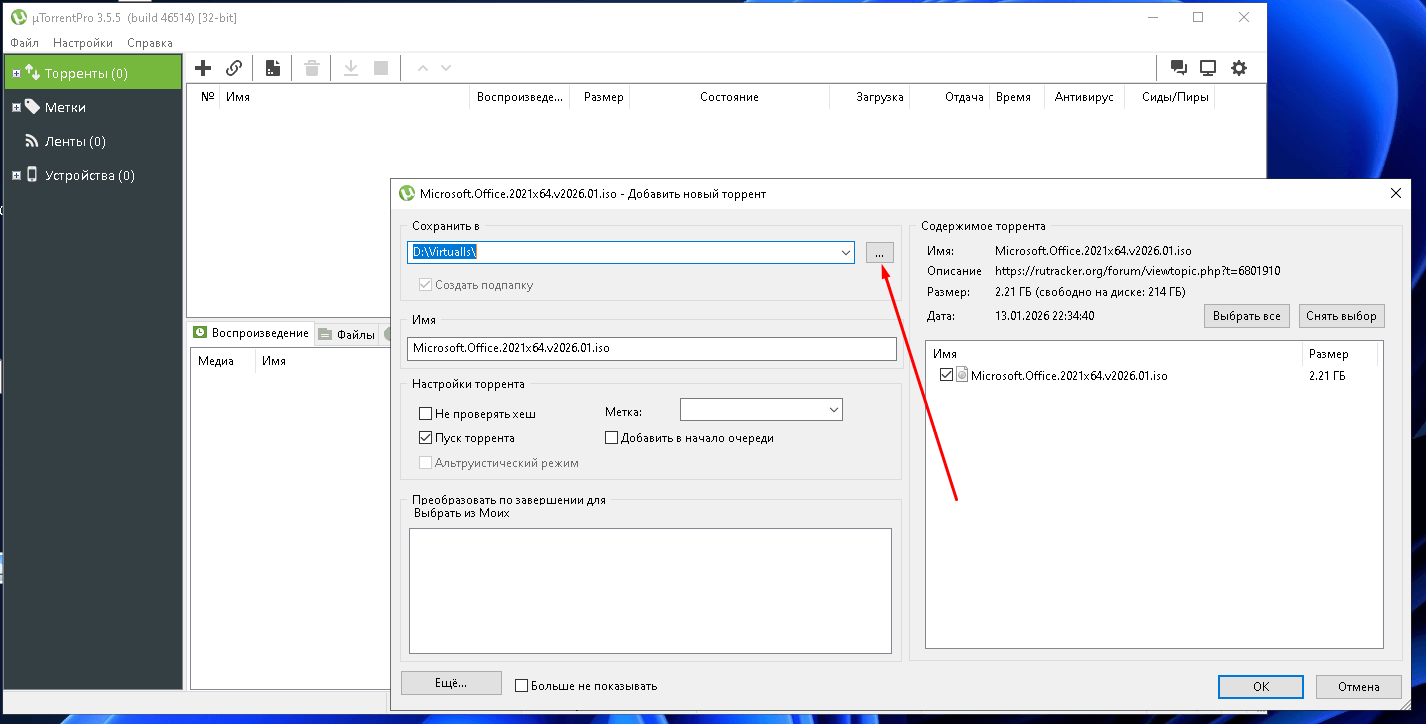This screenshot has height=724, width=1426.
Task: Uncheck the Microsoft.Office.2021x64.v2026.01.iso file checkbox
Action: (947, 375)
